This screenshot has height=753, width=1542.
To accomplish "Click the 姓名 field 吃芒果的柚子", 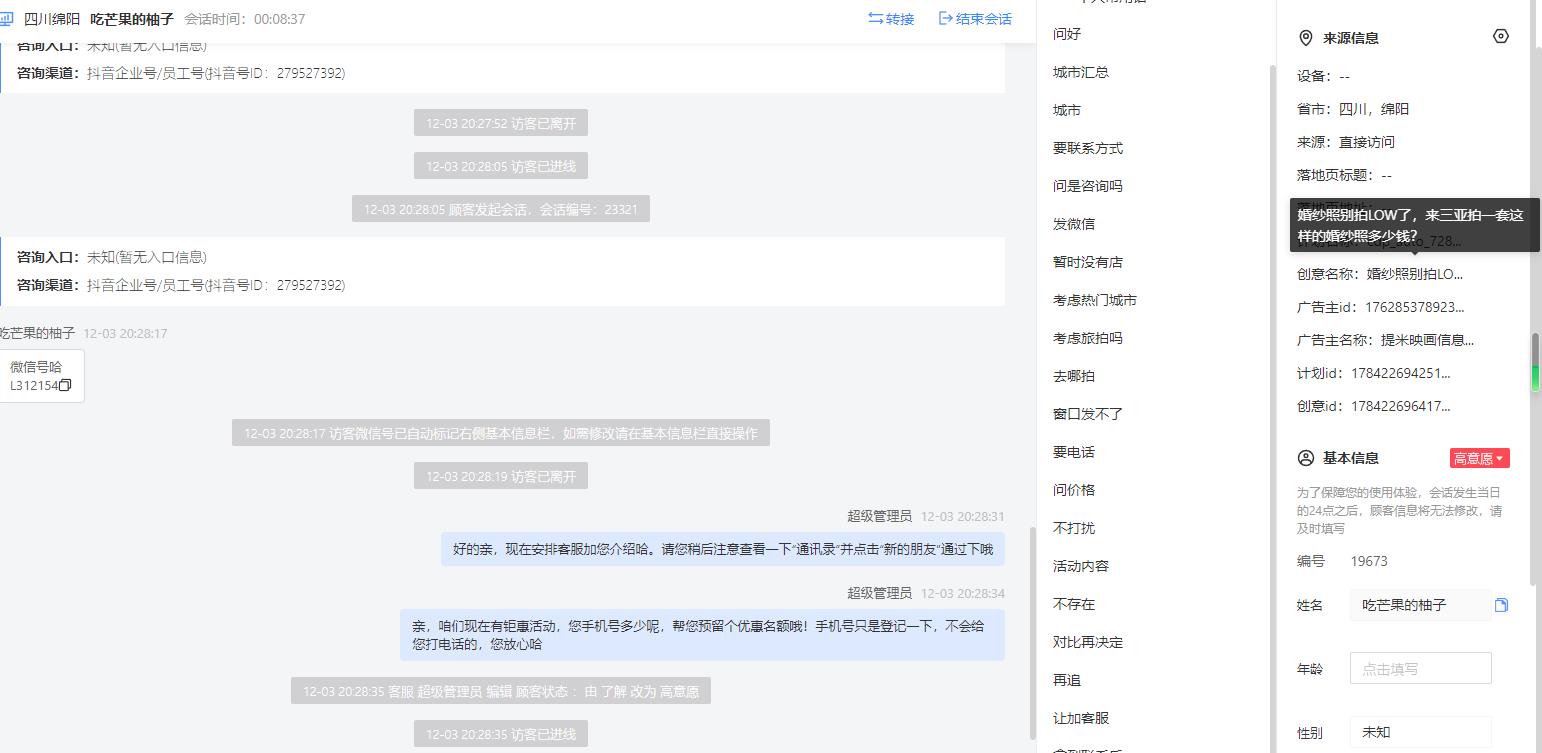I will 1420,605.
